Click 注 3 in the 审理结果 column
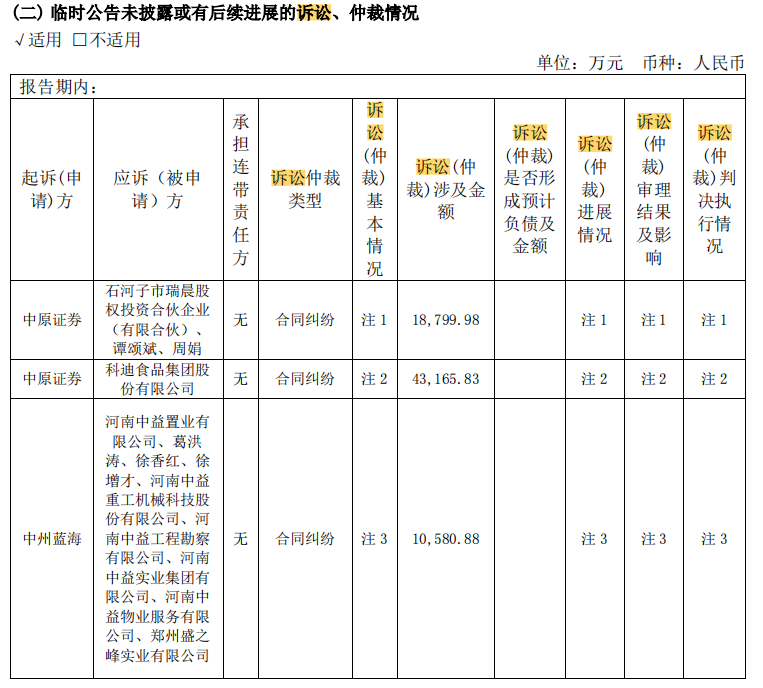 654,539
